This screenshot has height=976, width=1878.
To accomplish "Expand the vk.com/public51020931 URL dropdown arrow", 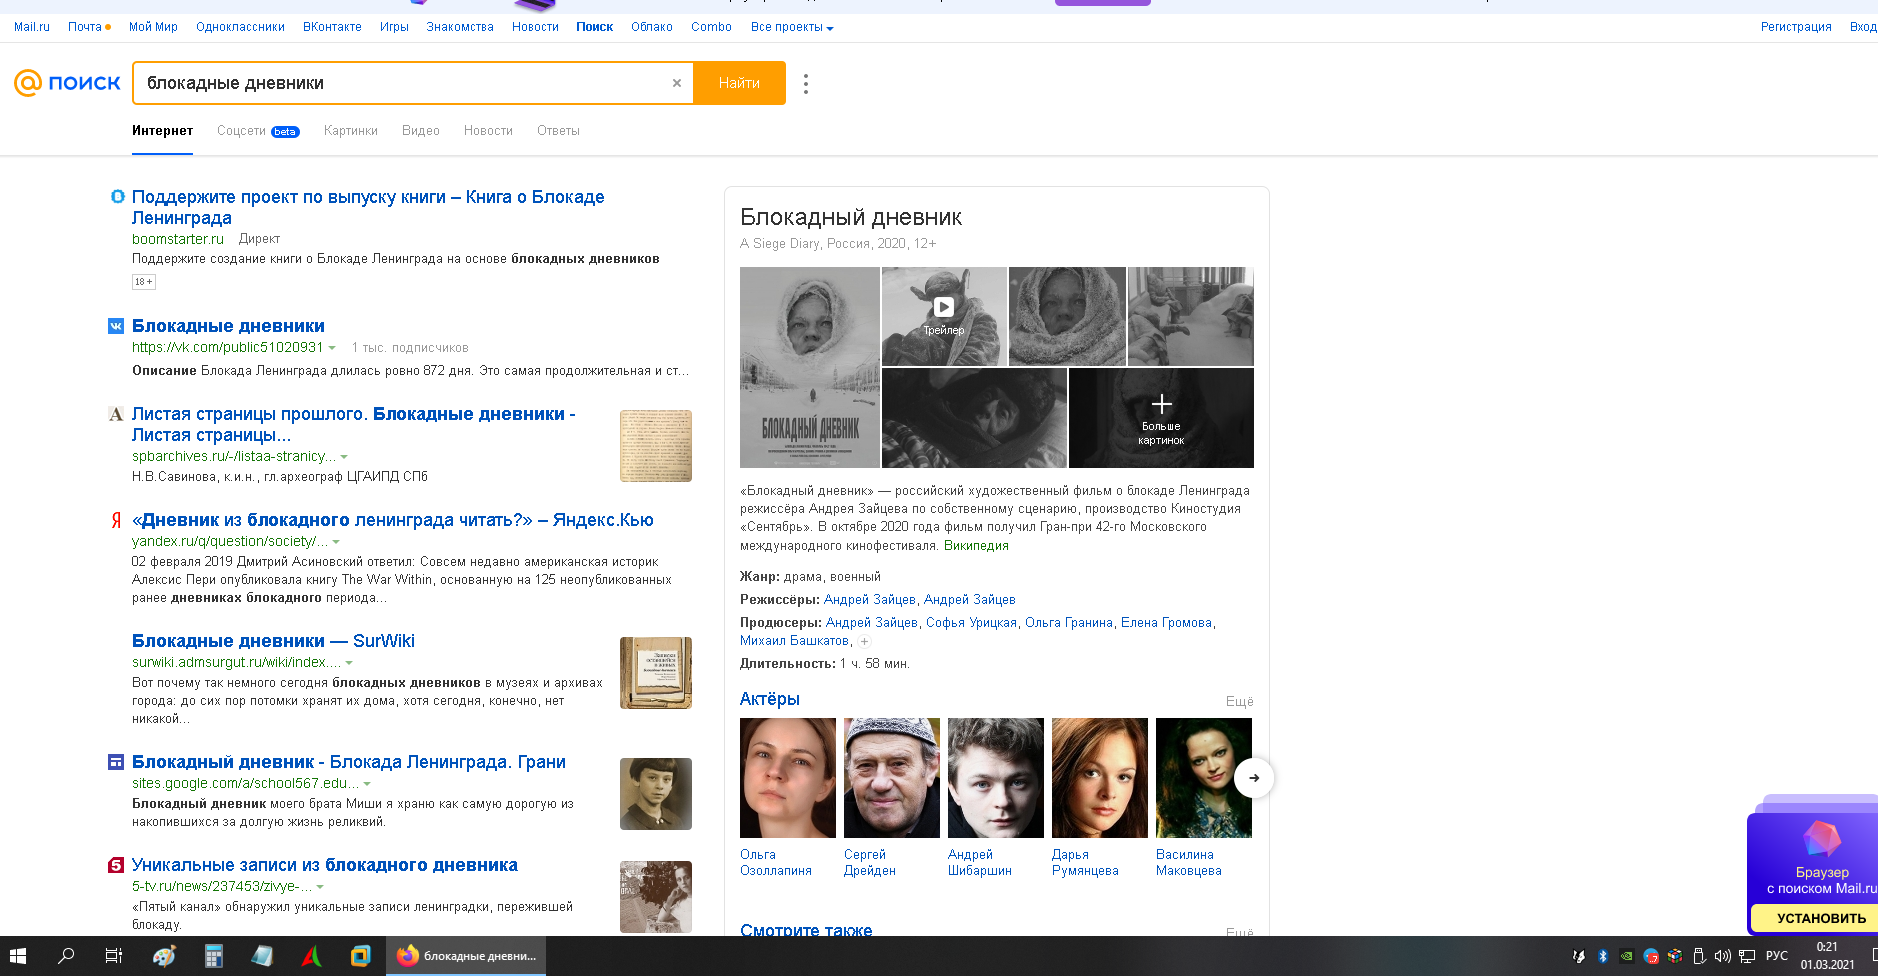I will [332, 348].
